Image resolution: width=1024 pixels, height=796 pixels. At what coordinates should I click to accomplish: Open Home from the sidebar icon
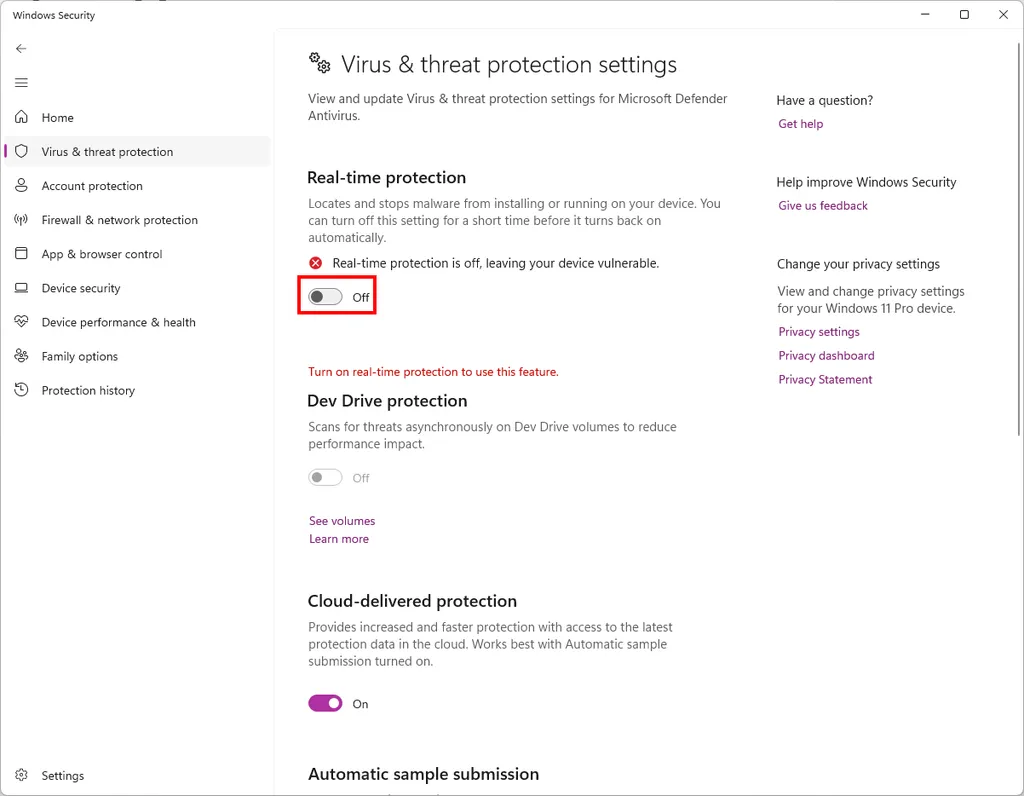click(57, 117)
